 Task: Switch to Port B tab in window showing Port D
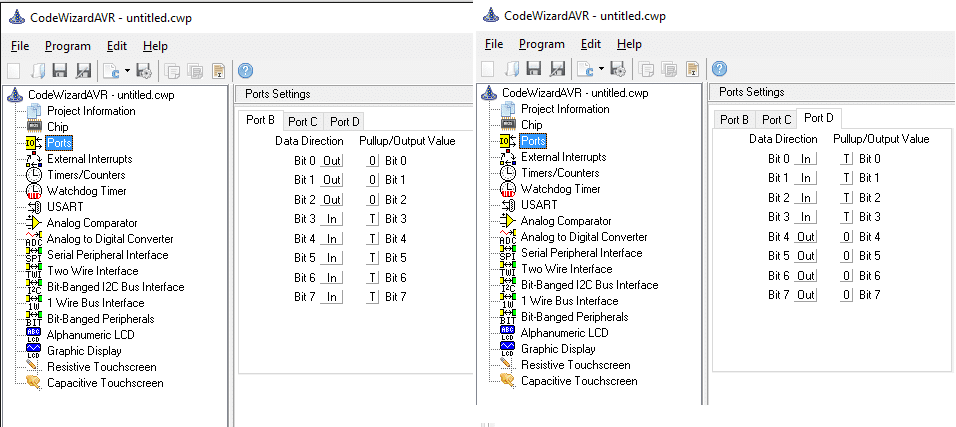click(734, 120)
